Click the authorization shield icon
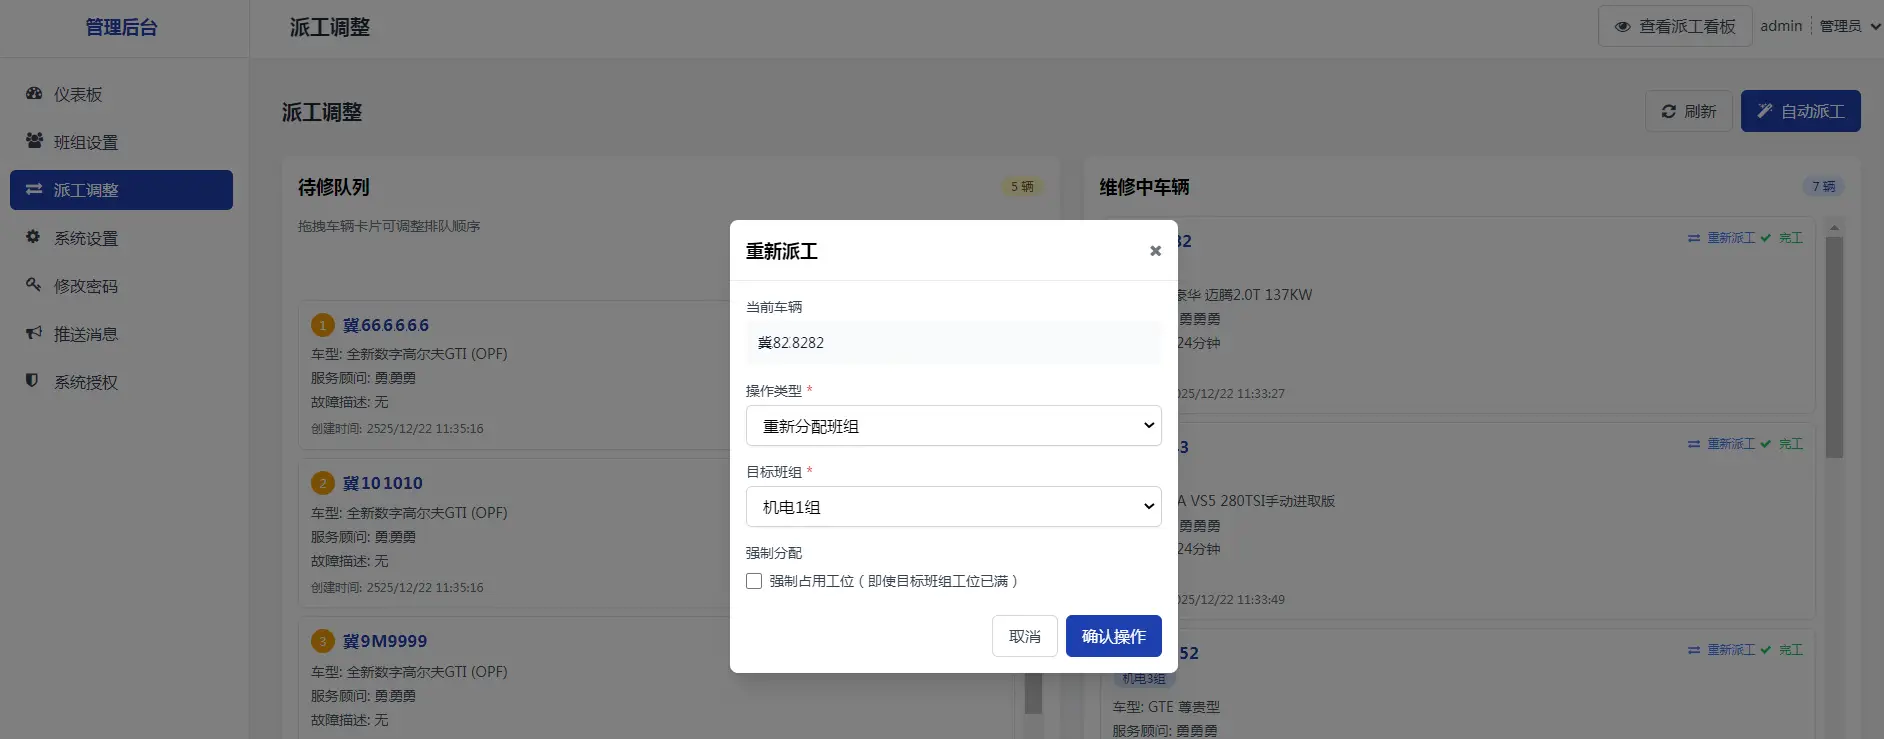This screenshot has height=739, width=1884. [x=32, y=381]
